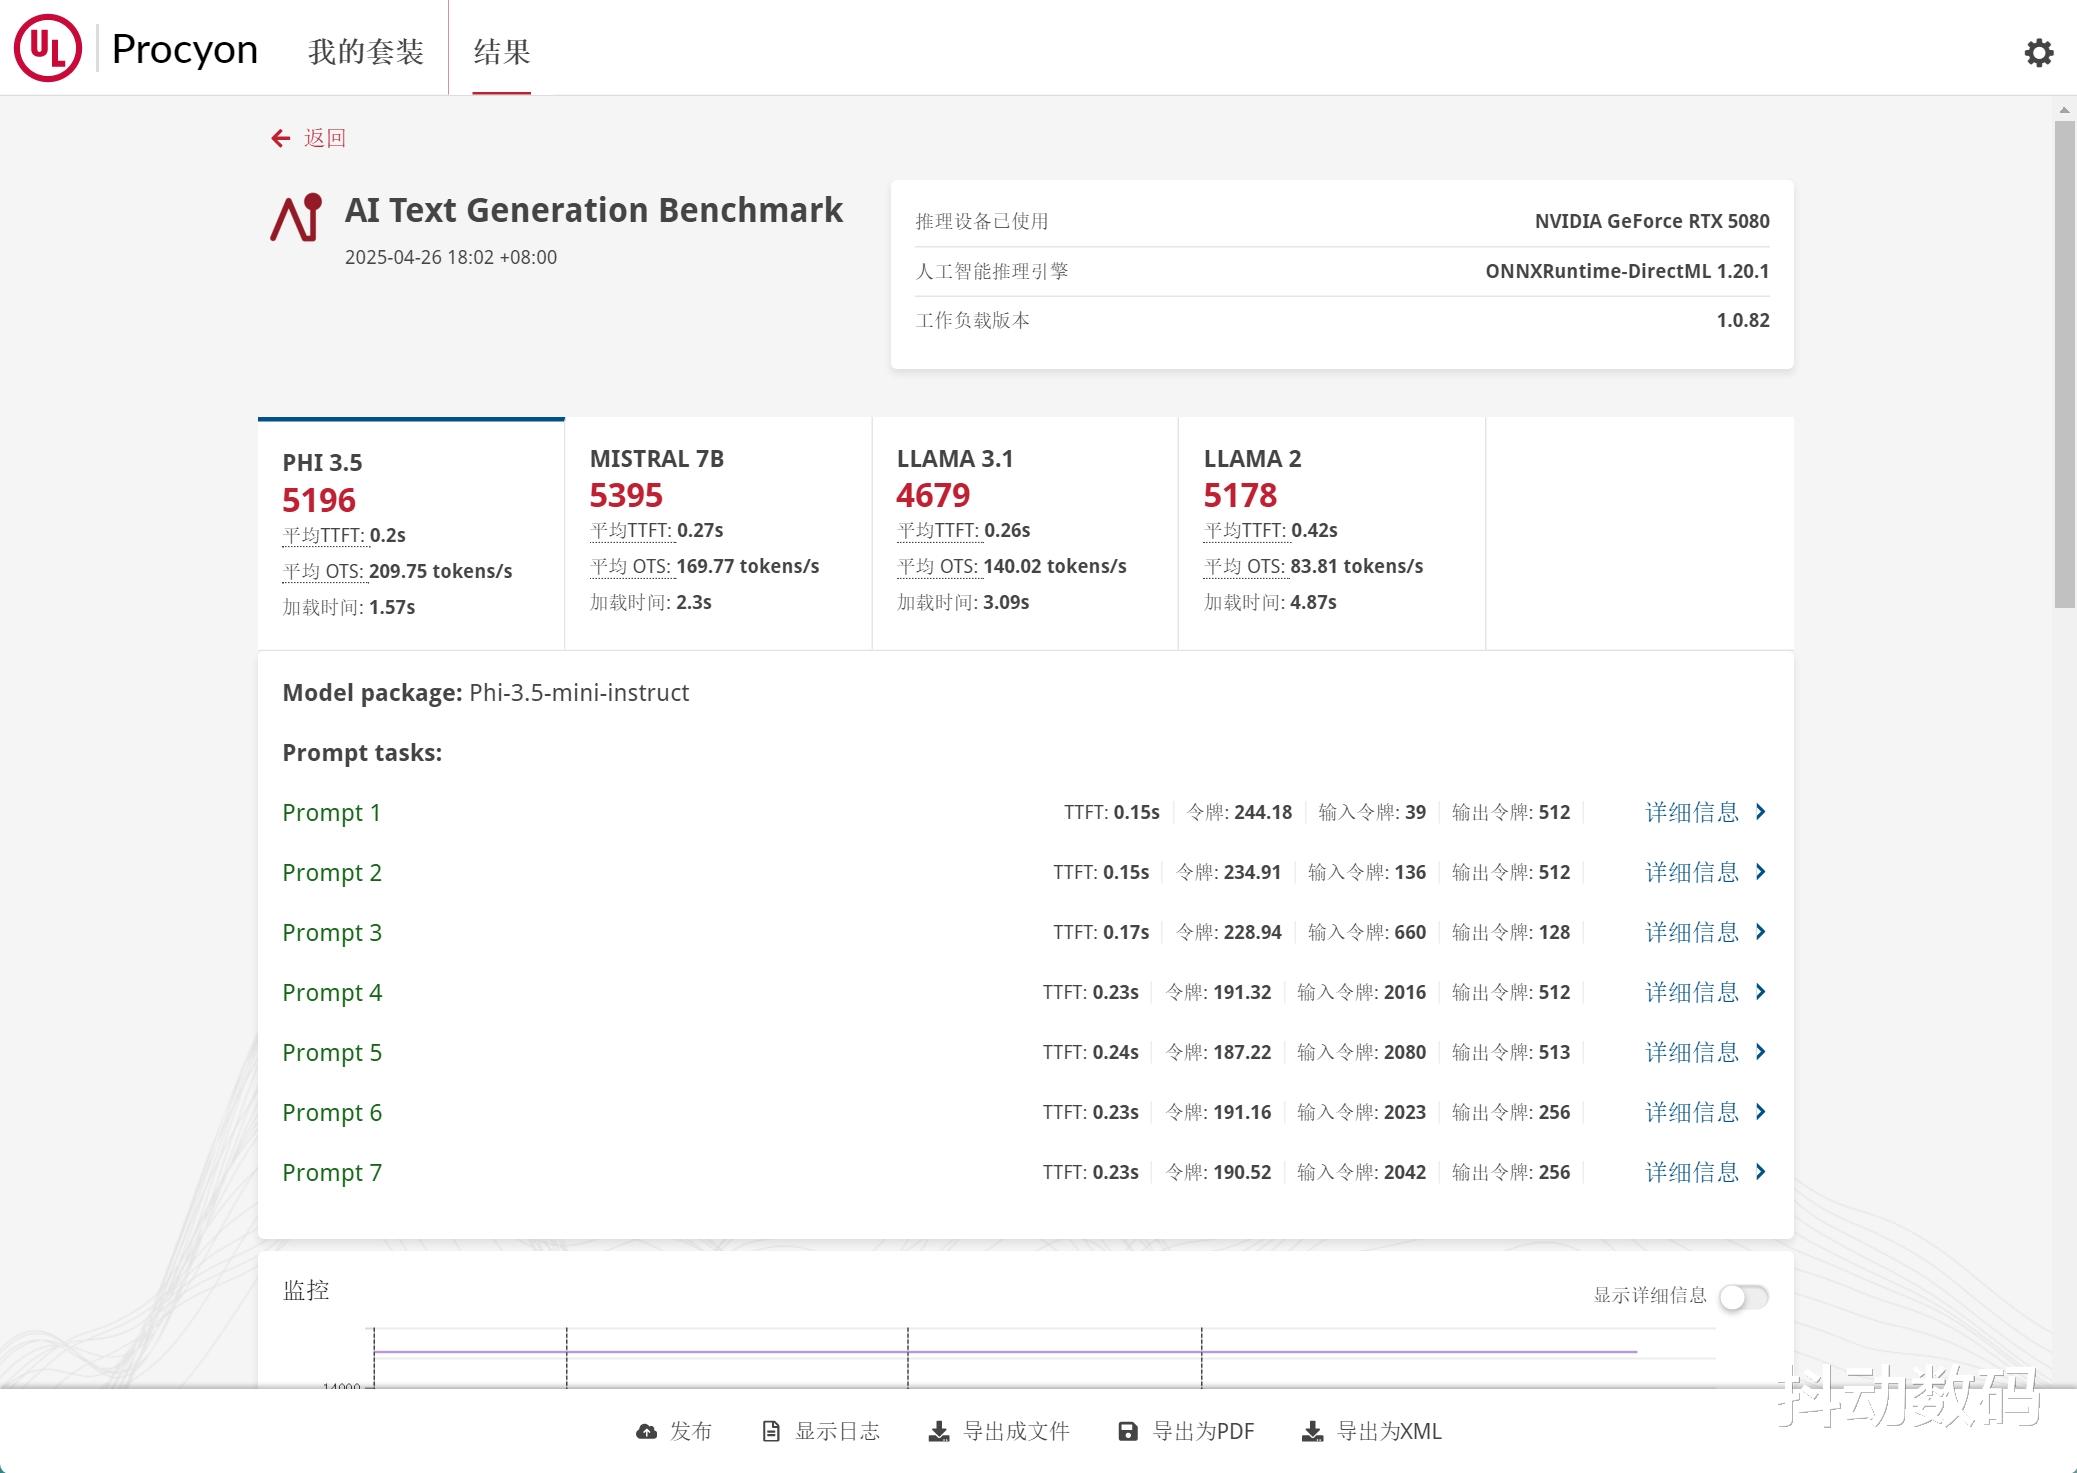Click the 详细信息 link for Prompt 7
The height and width of the screenshot is (1473, 2077).
(x=1692, y=1172)
